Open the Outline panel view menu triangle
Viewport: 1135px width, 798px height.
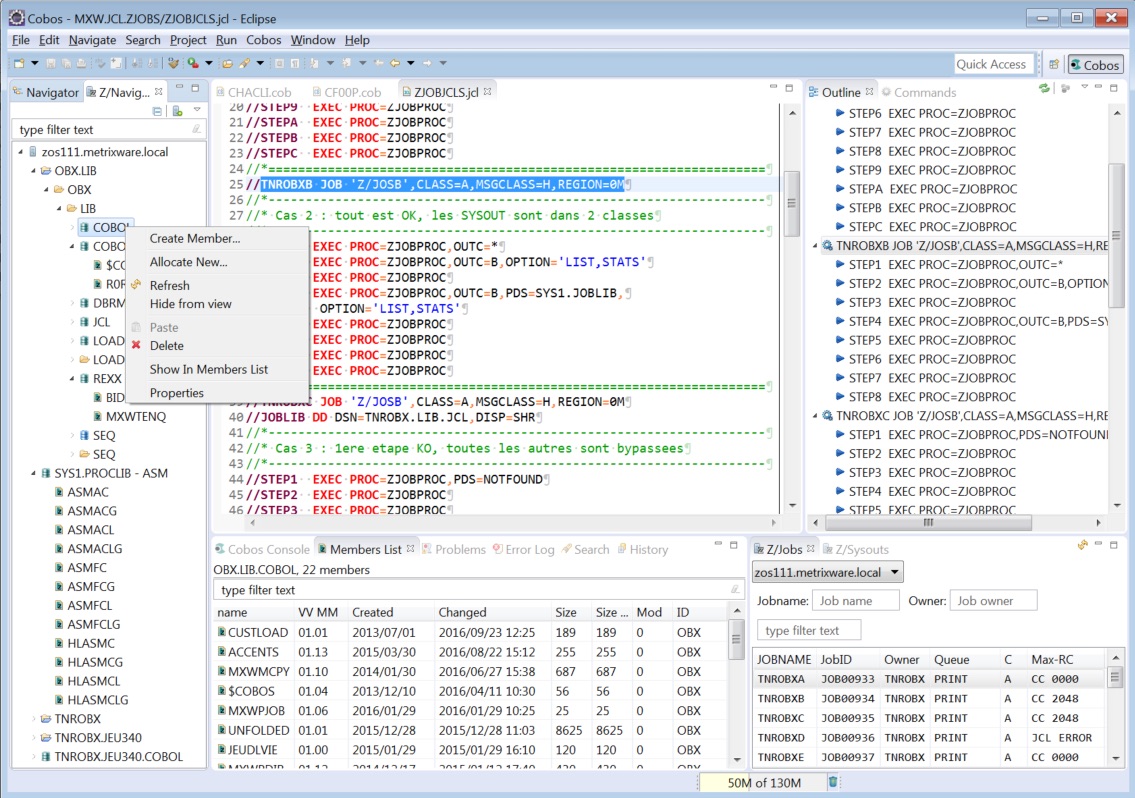[1084, 88]
